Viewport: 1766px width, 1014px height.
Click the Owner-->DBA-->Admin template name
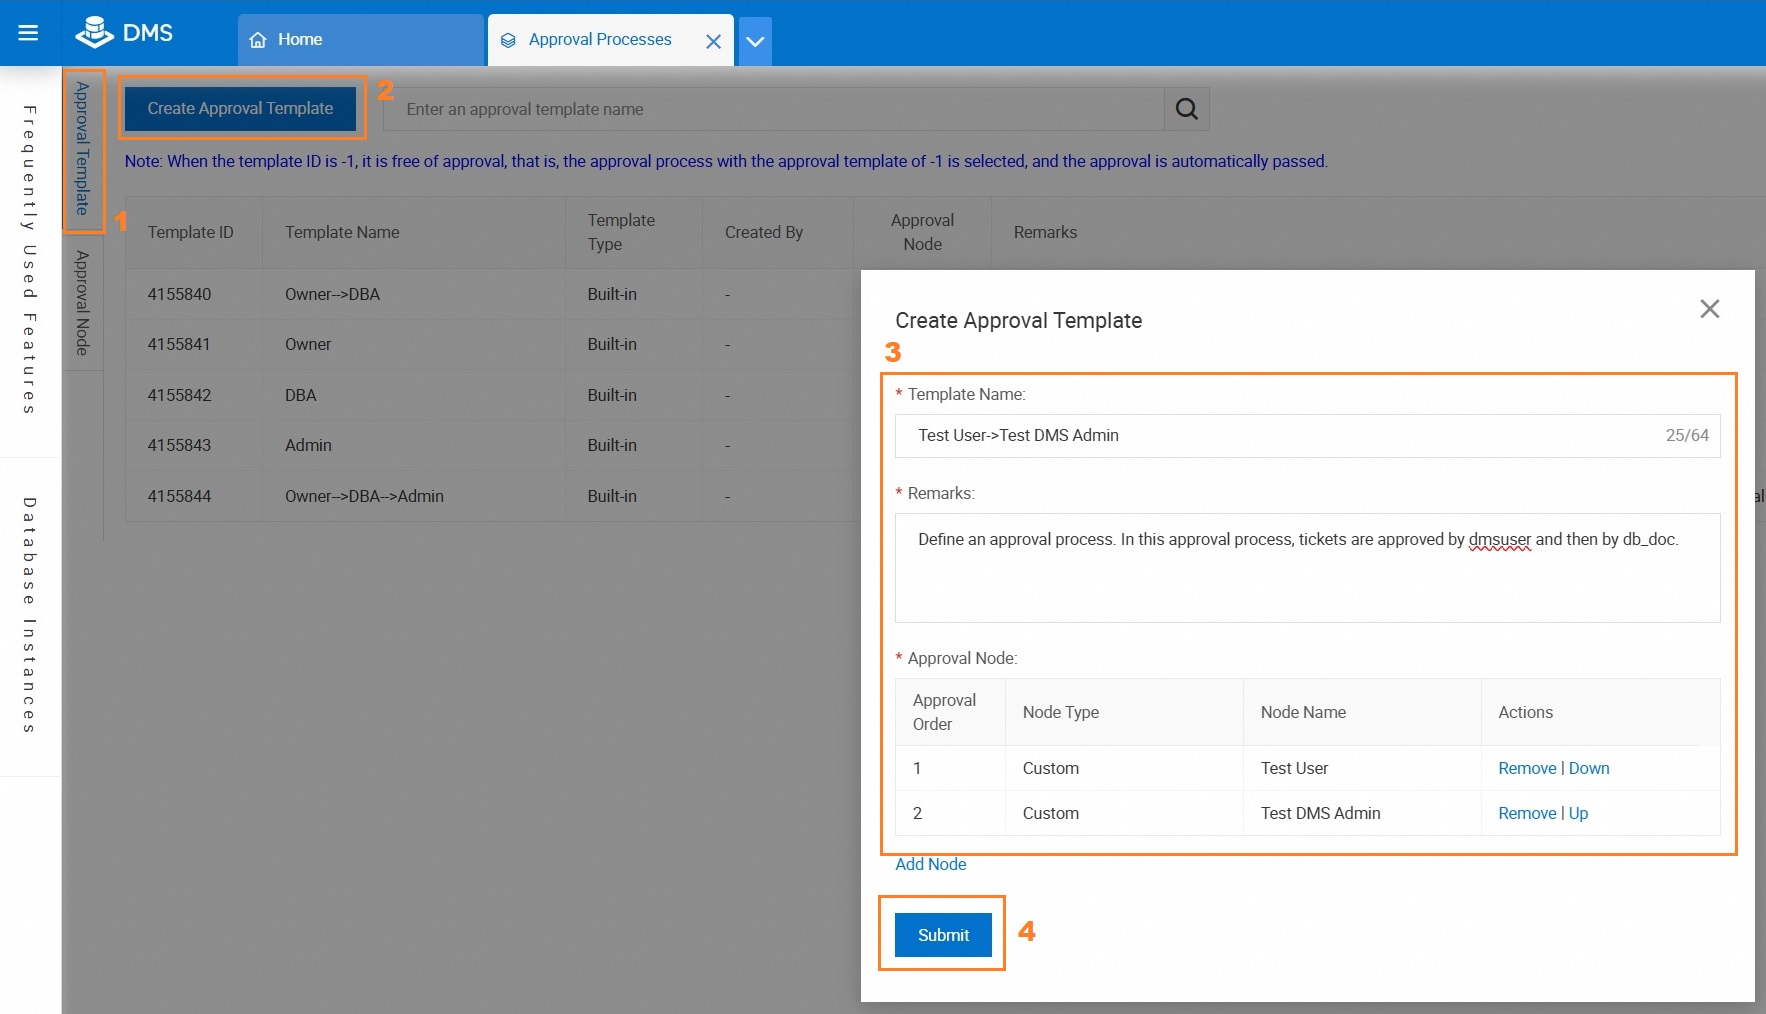364,496
